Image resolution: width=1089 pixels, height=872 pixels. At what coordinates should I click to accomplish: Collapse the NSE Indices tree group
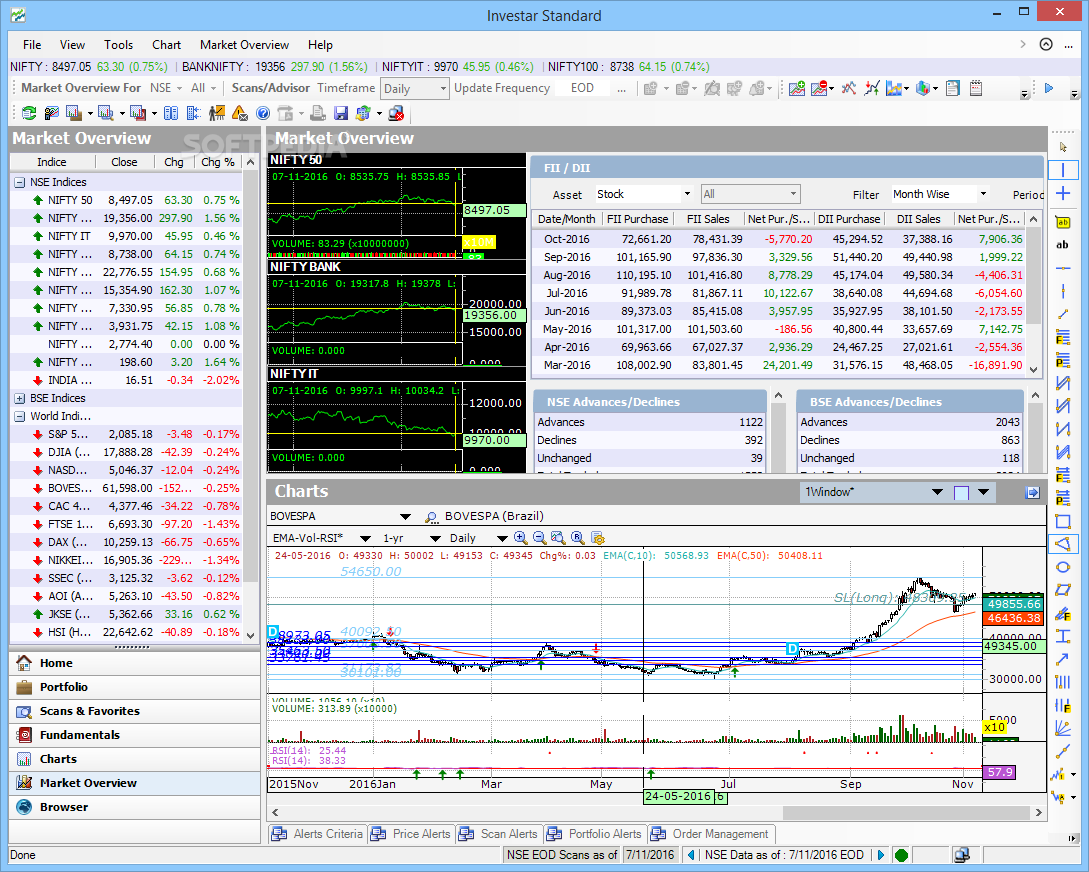pyautogui.click(x=19, y=183)
